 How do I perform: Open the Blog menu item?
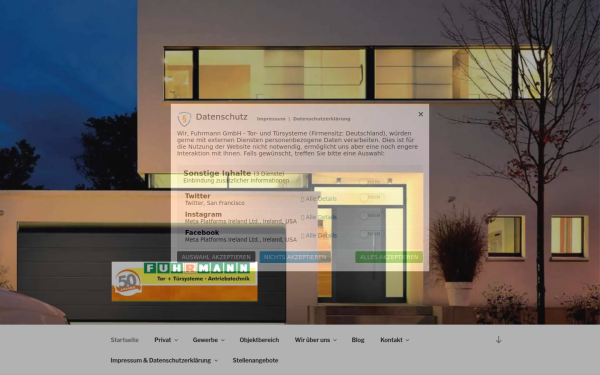coord(358,340)
